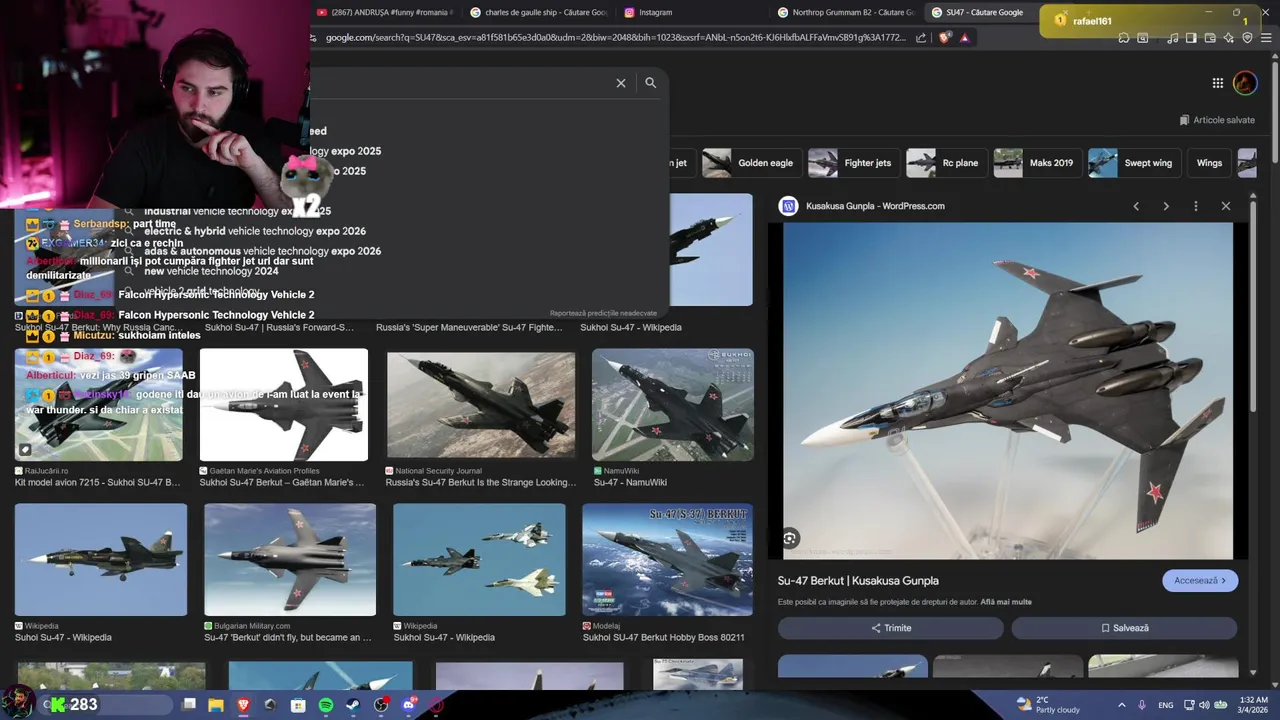Open the Google apps grid

pos(1218,83)
